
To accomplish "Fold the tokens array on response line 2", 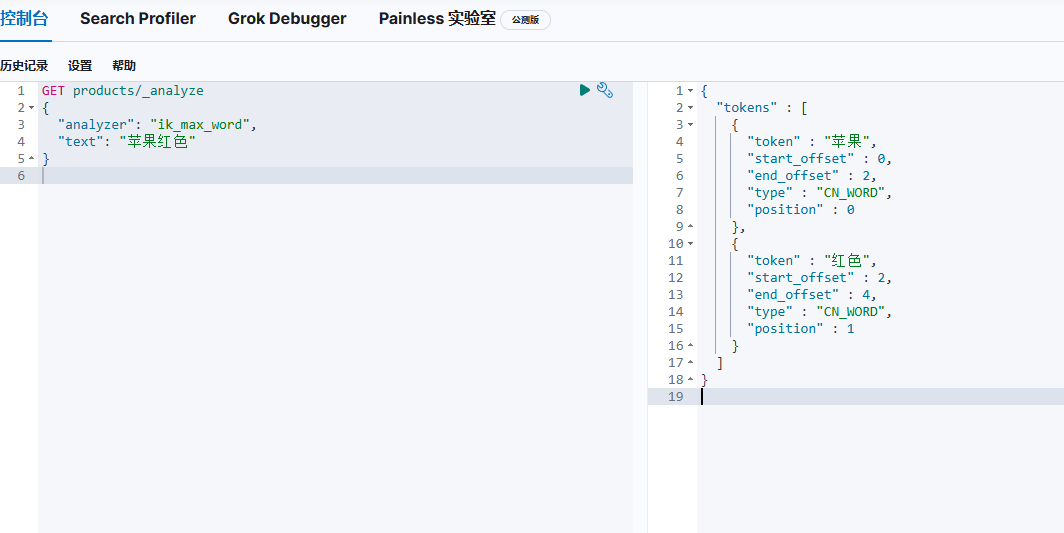I will 690,108.
